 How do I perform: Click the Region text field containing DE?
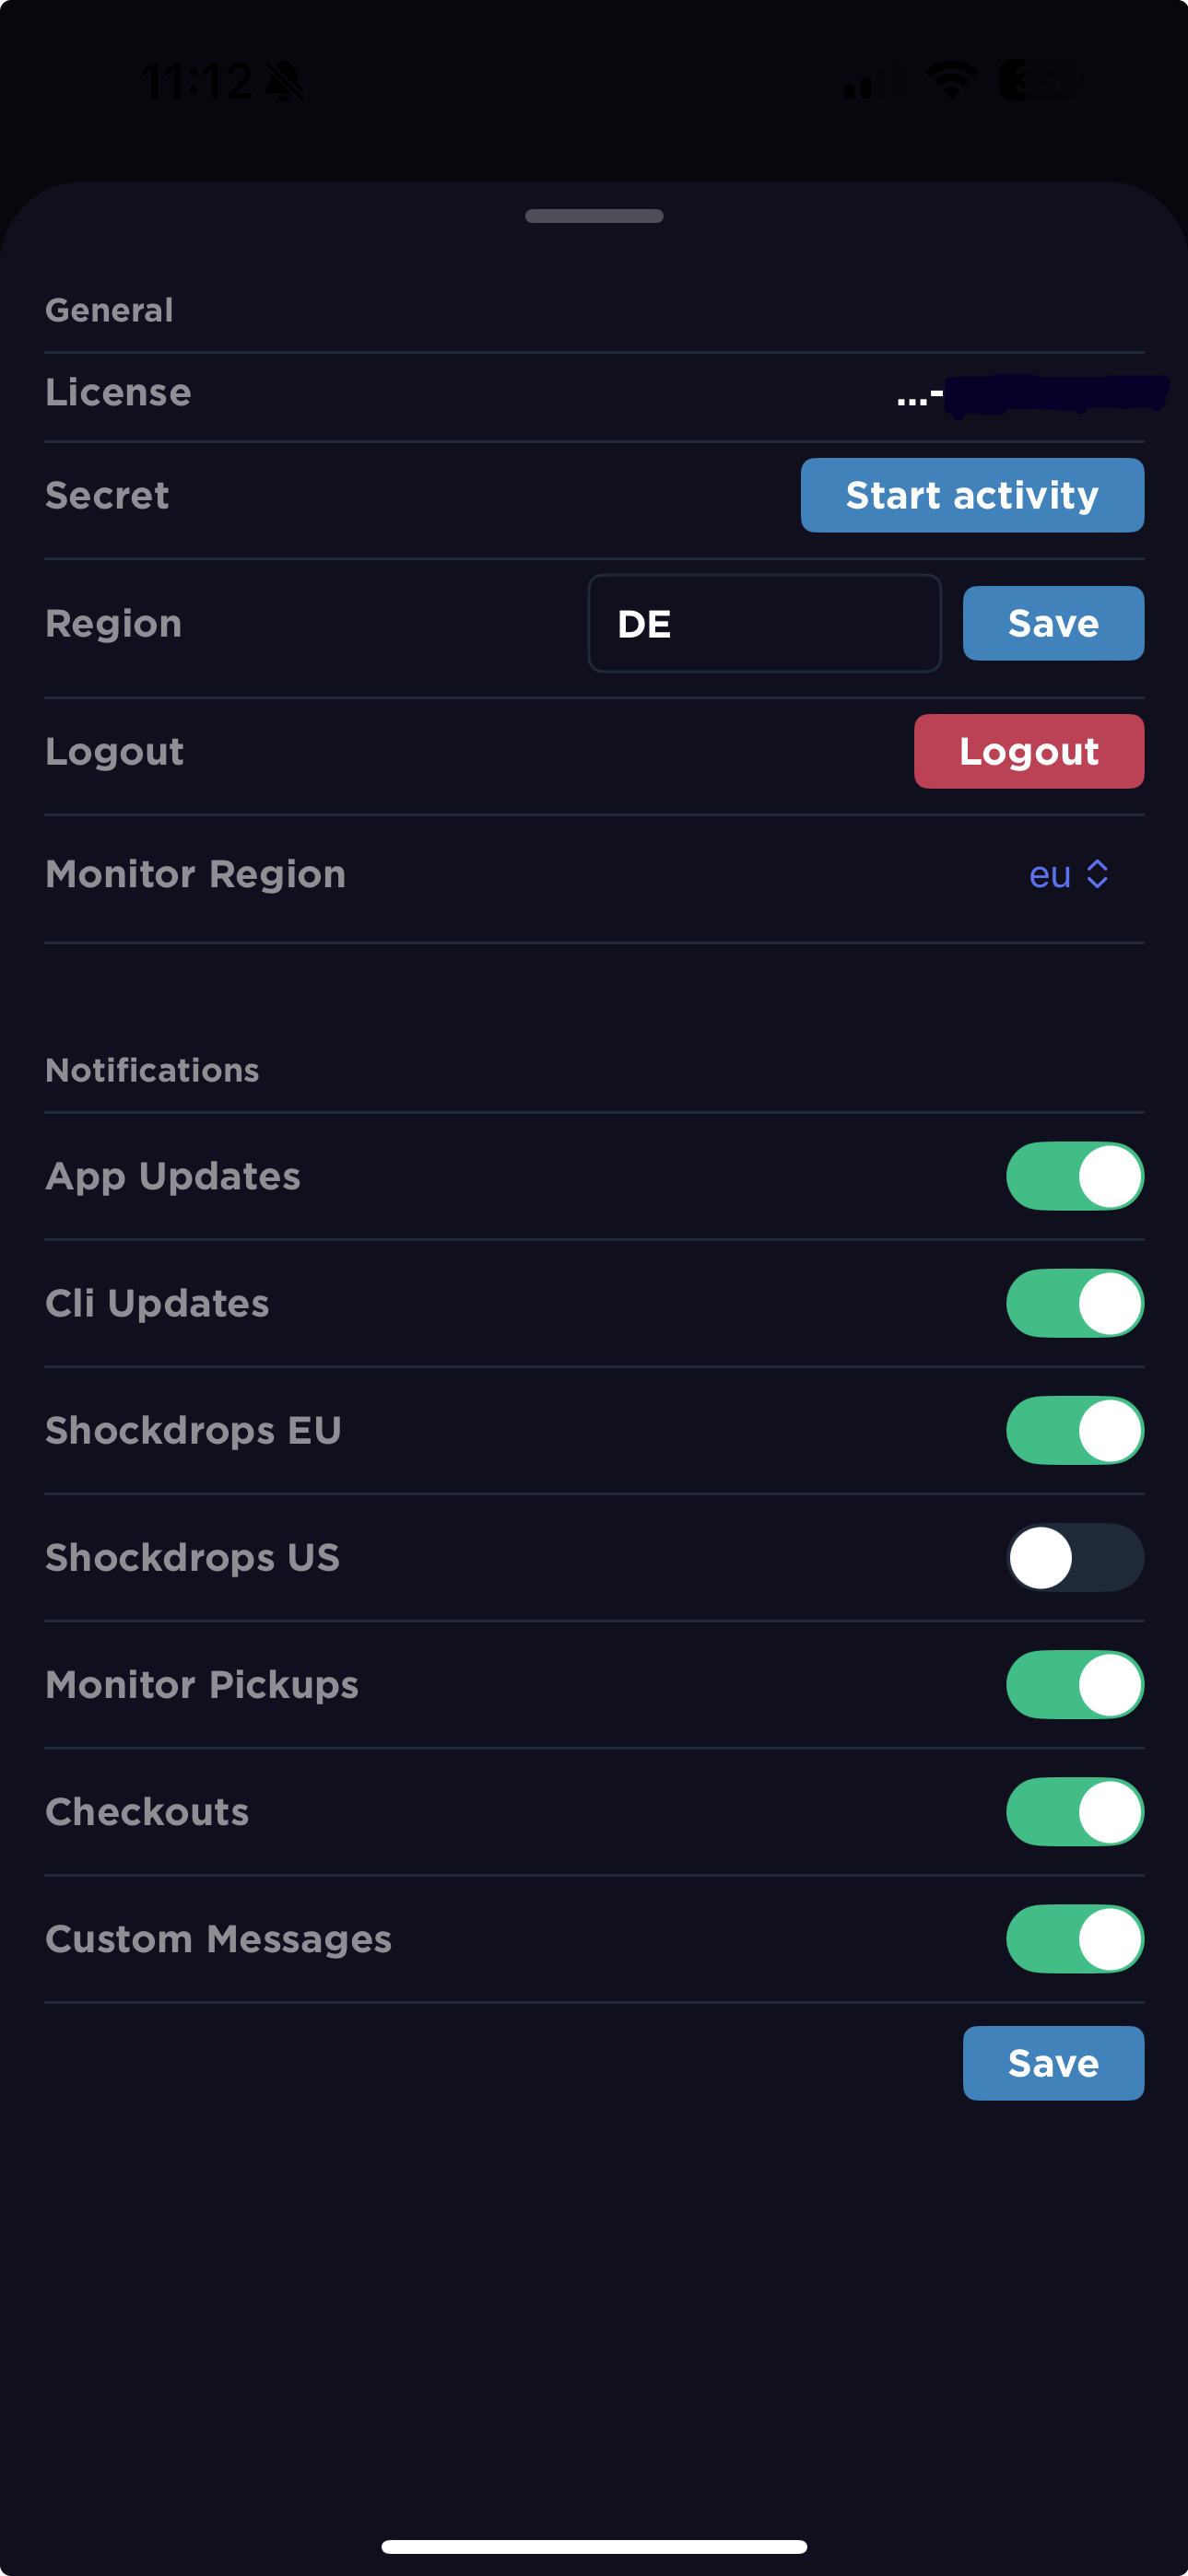pyautogui.click(x=764, y=623)
